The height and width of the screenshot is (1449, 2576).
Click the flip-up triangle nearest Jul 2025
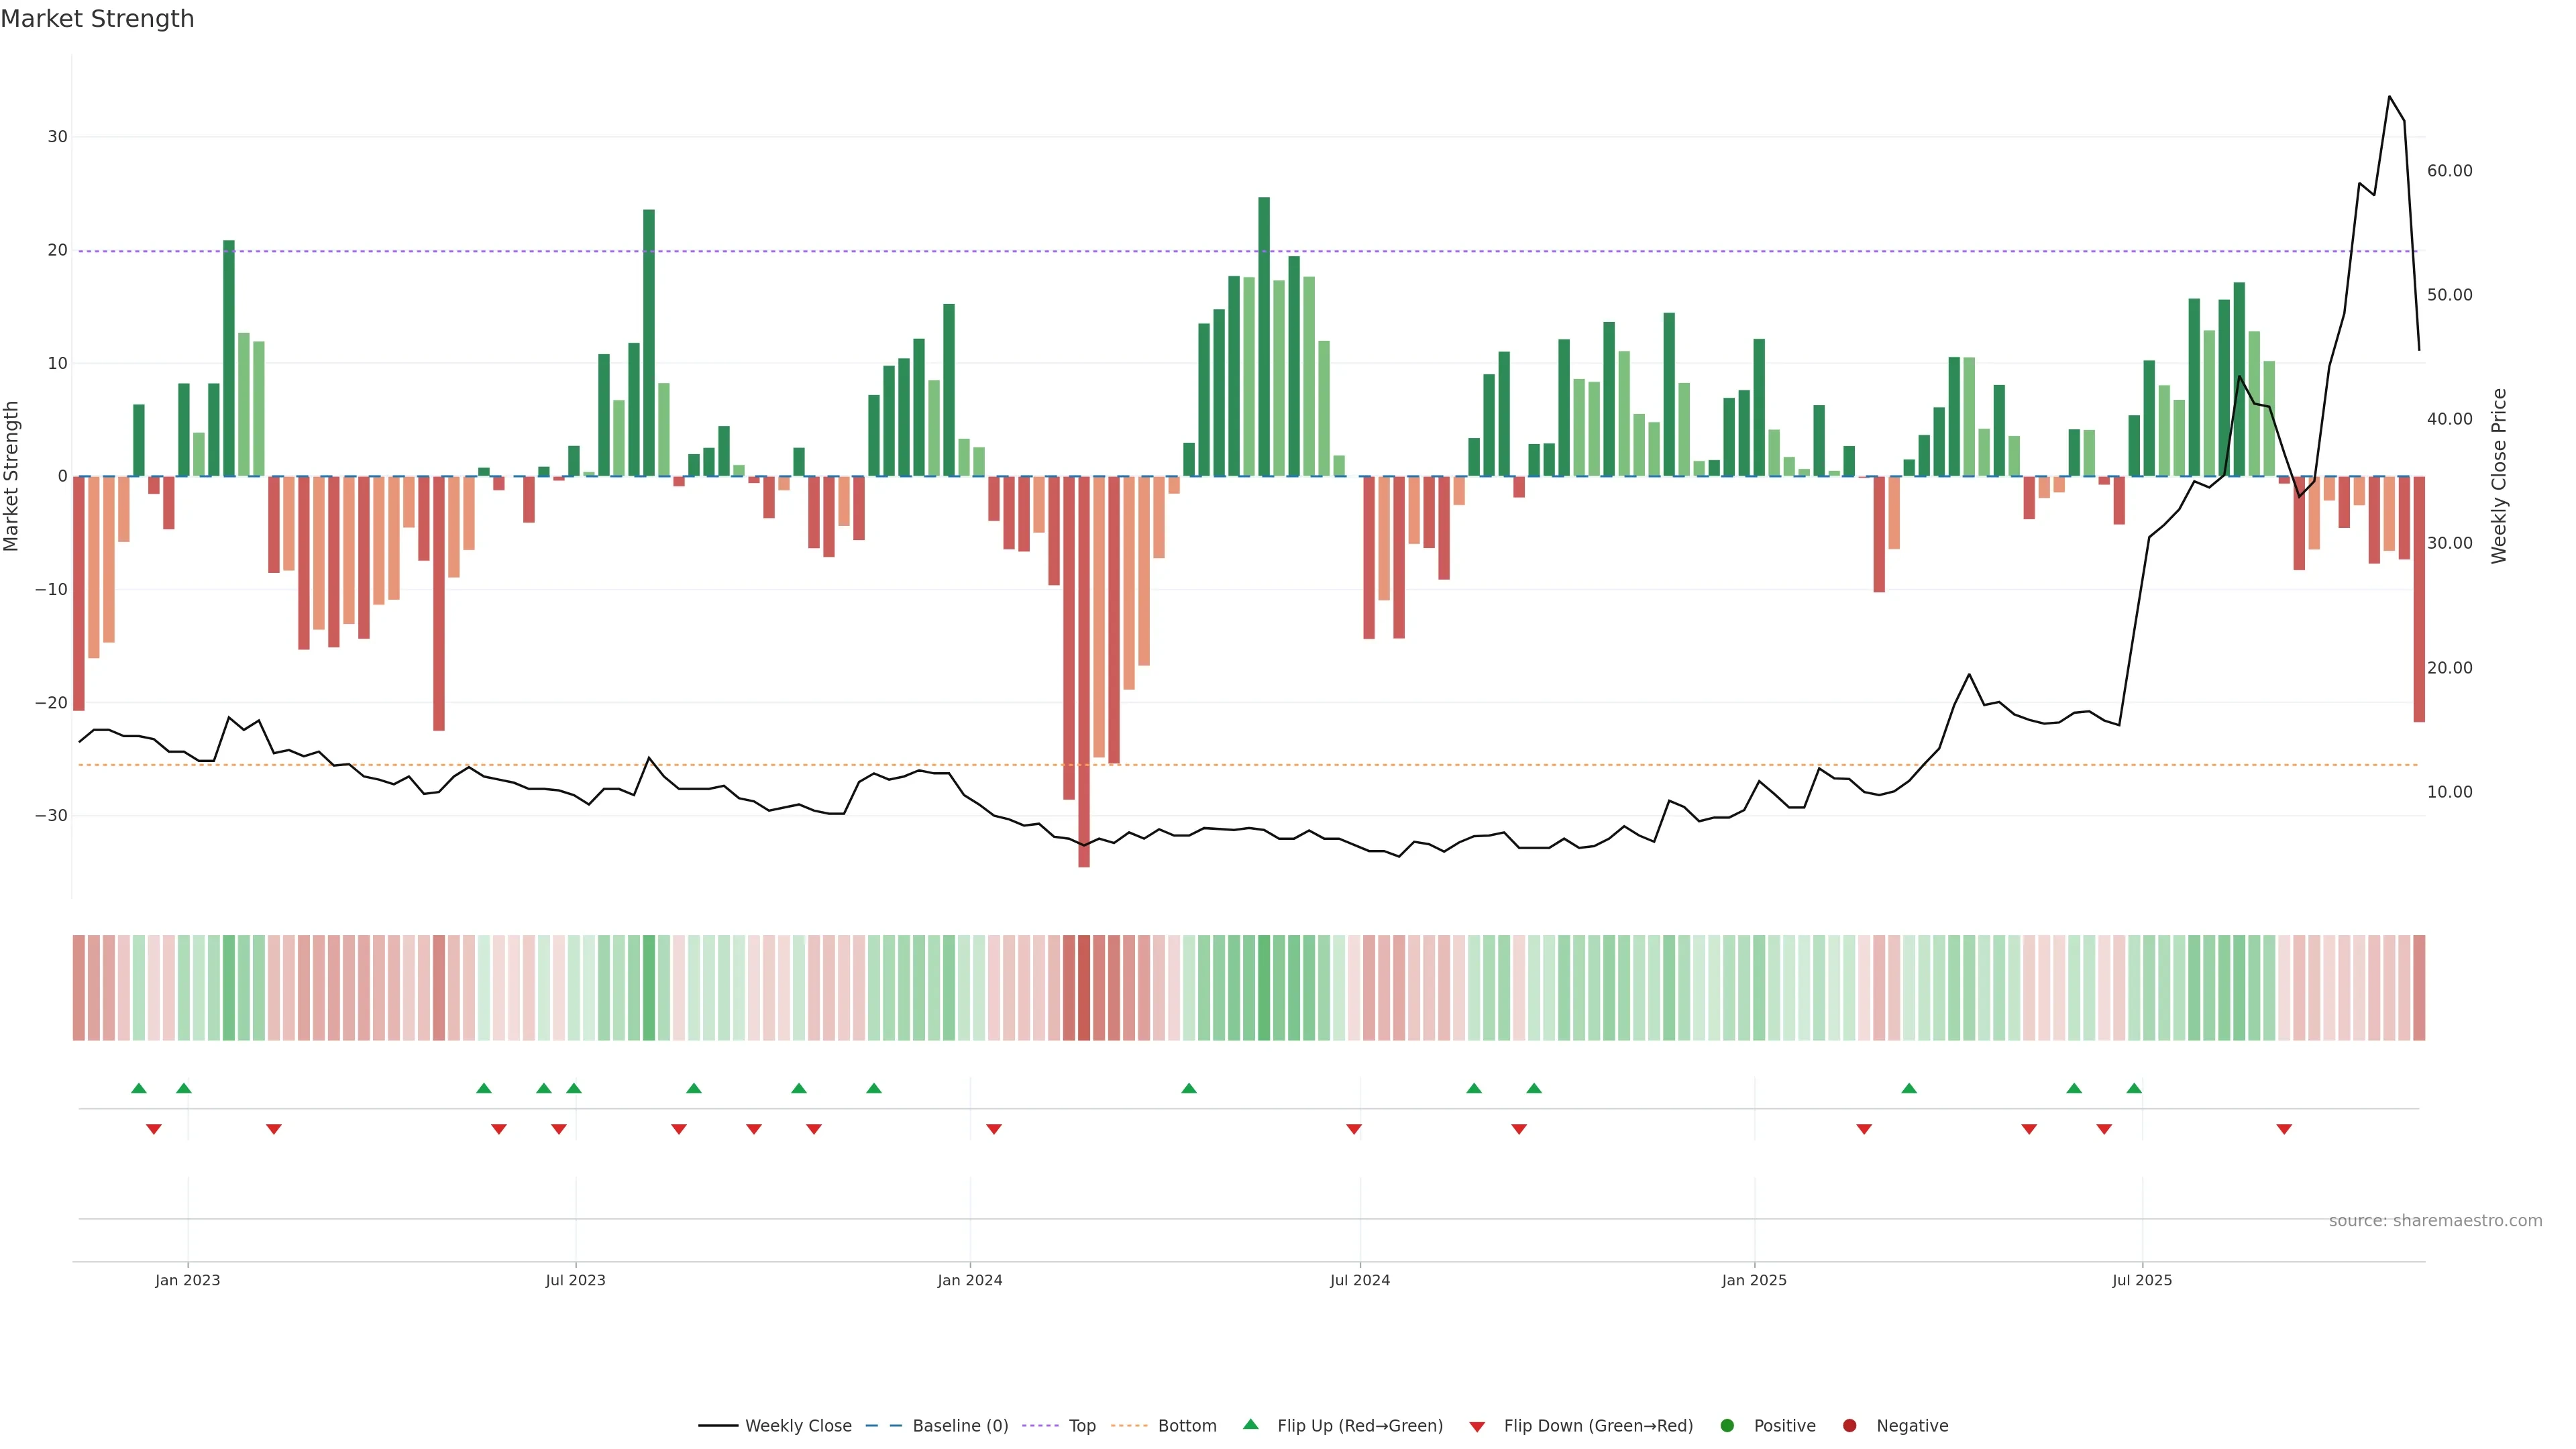click(x=2134, y=1088)
